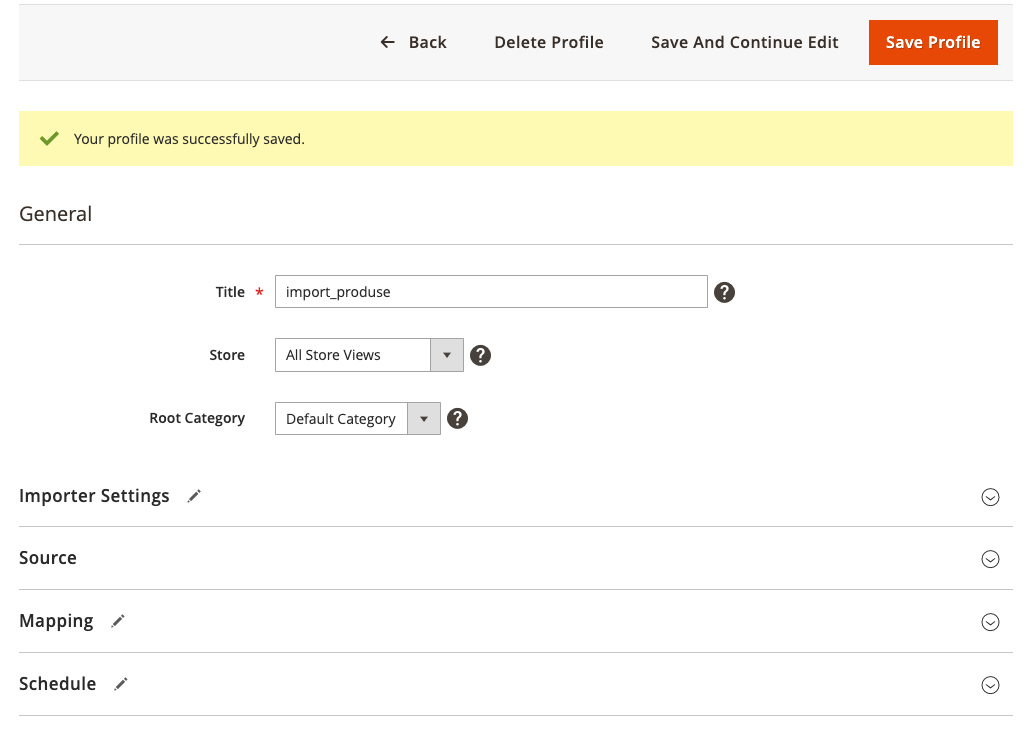1026x737 pixels.
Task: Click the Title field label
Action: click(x=230, y=292)
